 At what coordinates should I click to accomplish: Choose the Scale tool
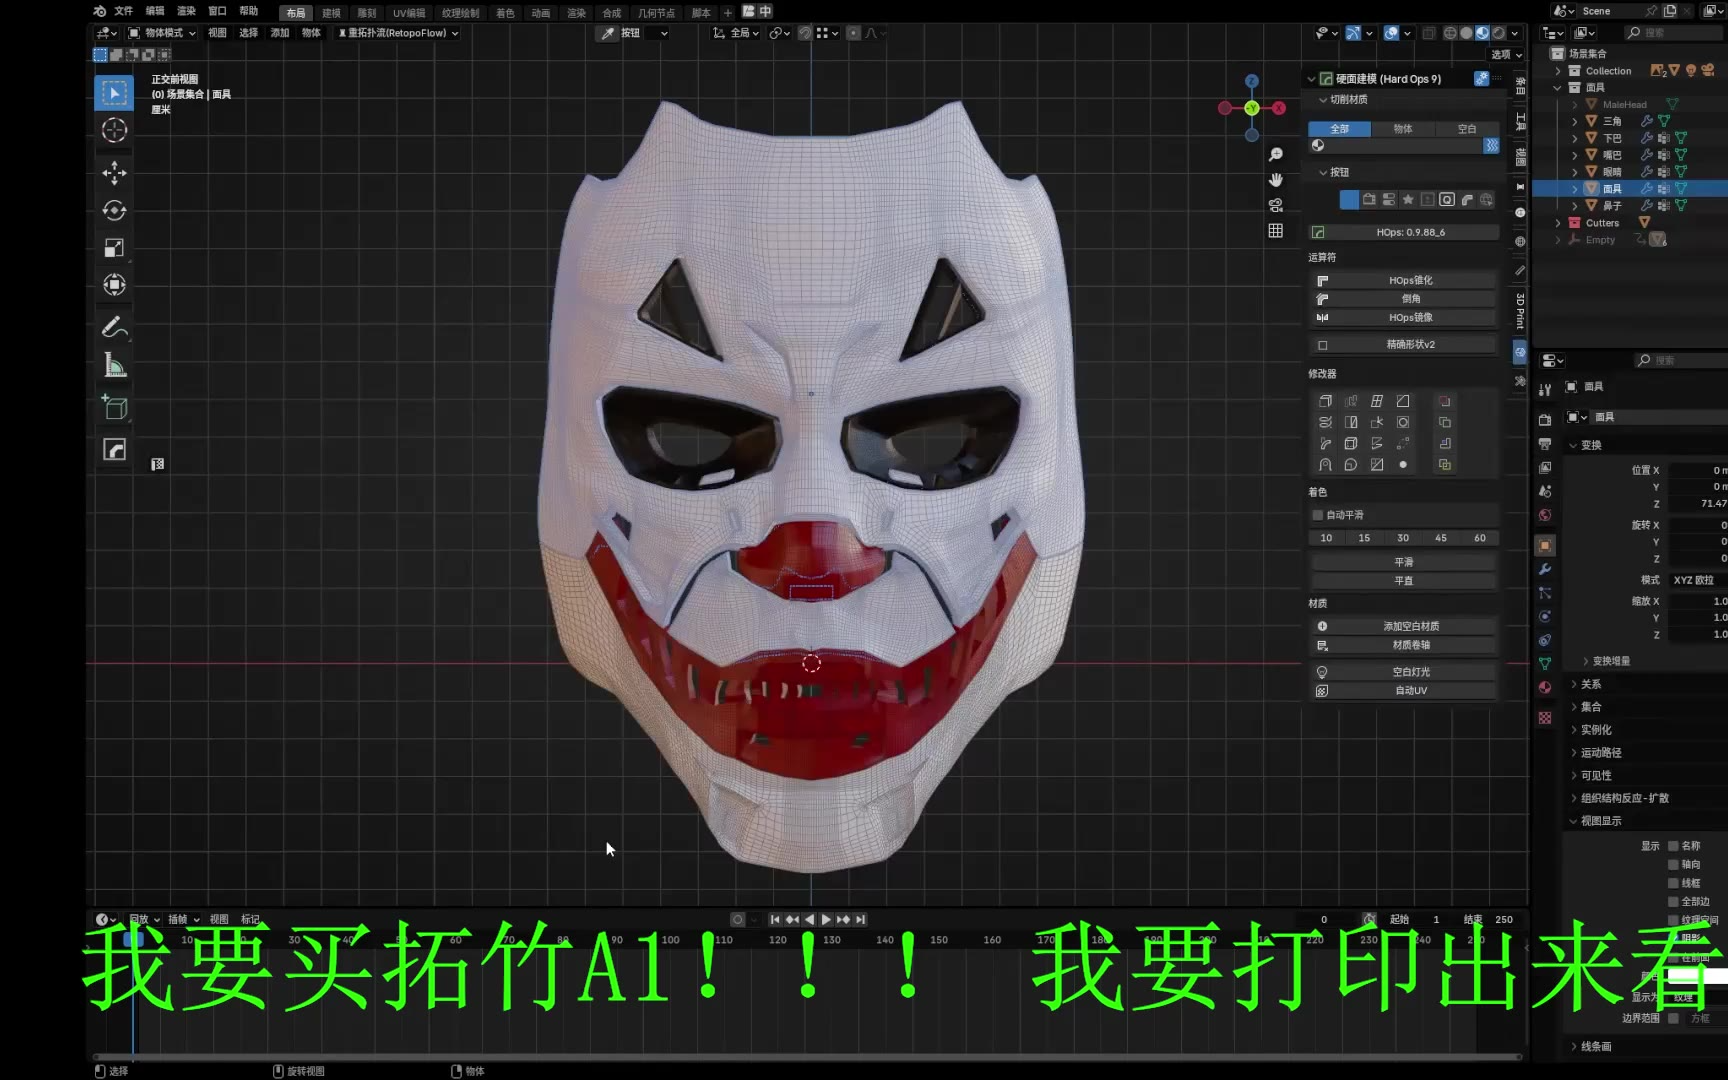(x=114, y=247)
